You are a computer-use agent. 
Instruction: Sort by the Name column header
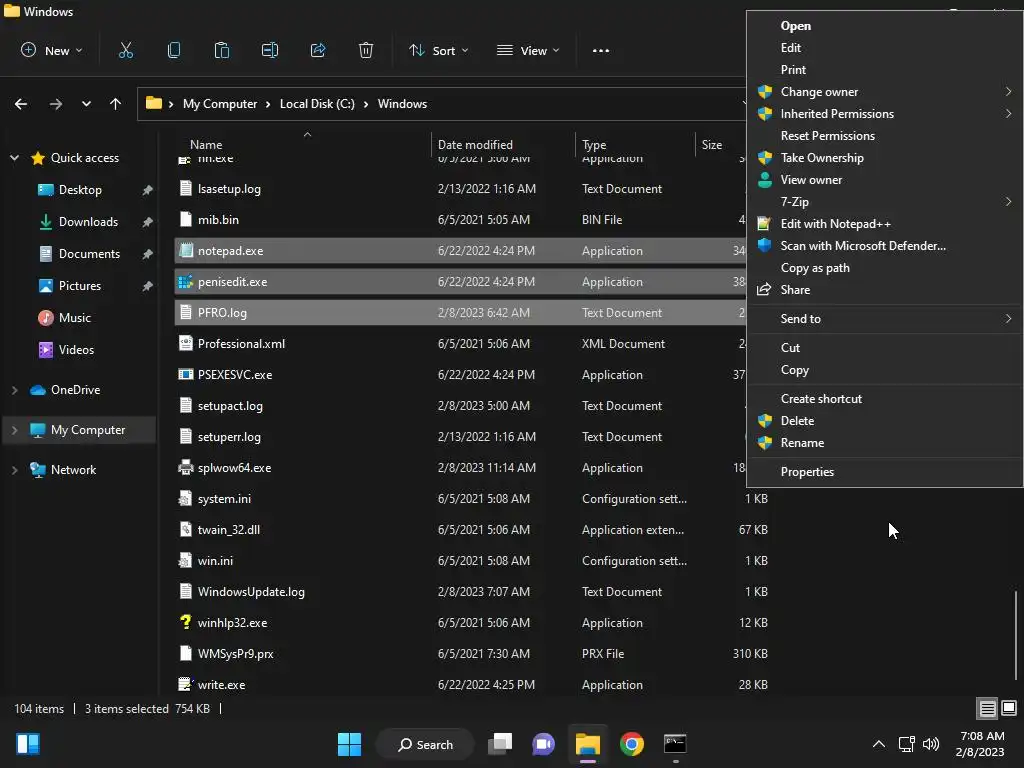[304, 144]
